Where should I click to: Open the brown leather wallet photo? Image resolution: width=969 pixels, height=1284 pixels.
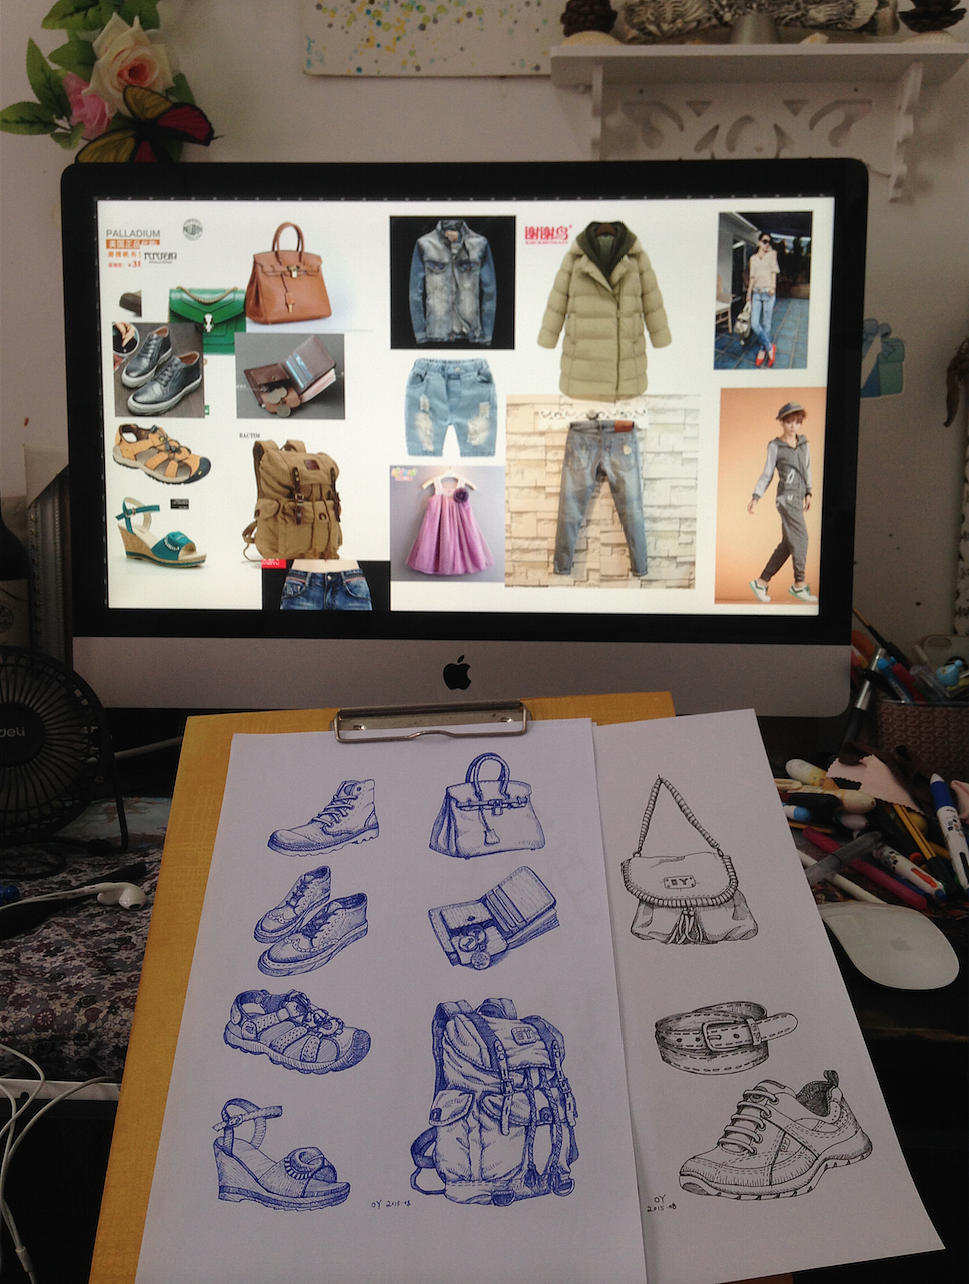point(290,376)
